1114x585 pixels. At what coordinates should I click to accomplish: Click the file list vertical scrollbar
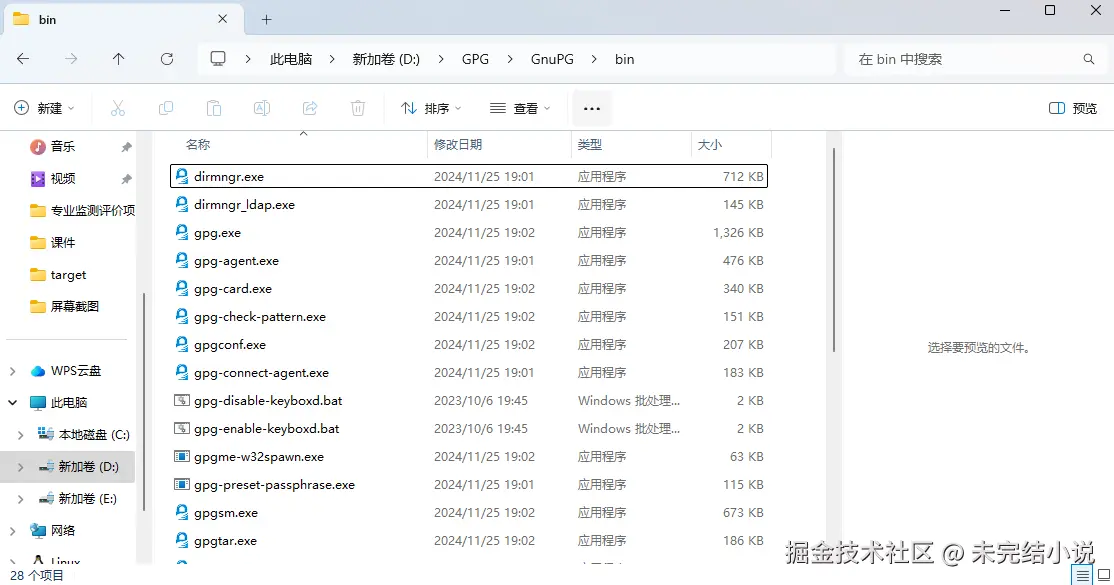coord(833,249)
